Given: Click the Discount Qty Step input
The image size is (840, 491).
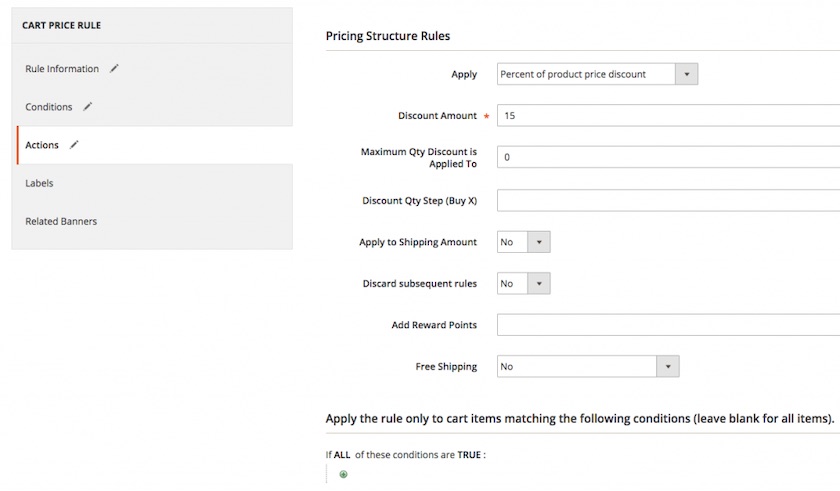Looking at the screenshot, I should [x=669, y=200].
